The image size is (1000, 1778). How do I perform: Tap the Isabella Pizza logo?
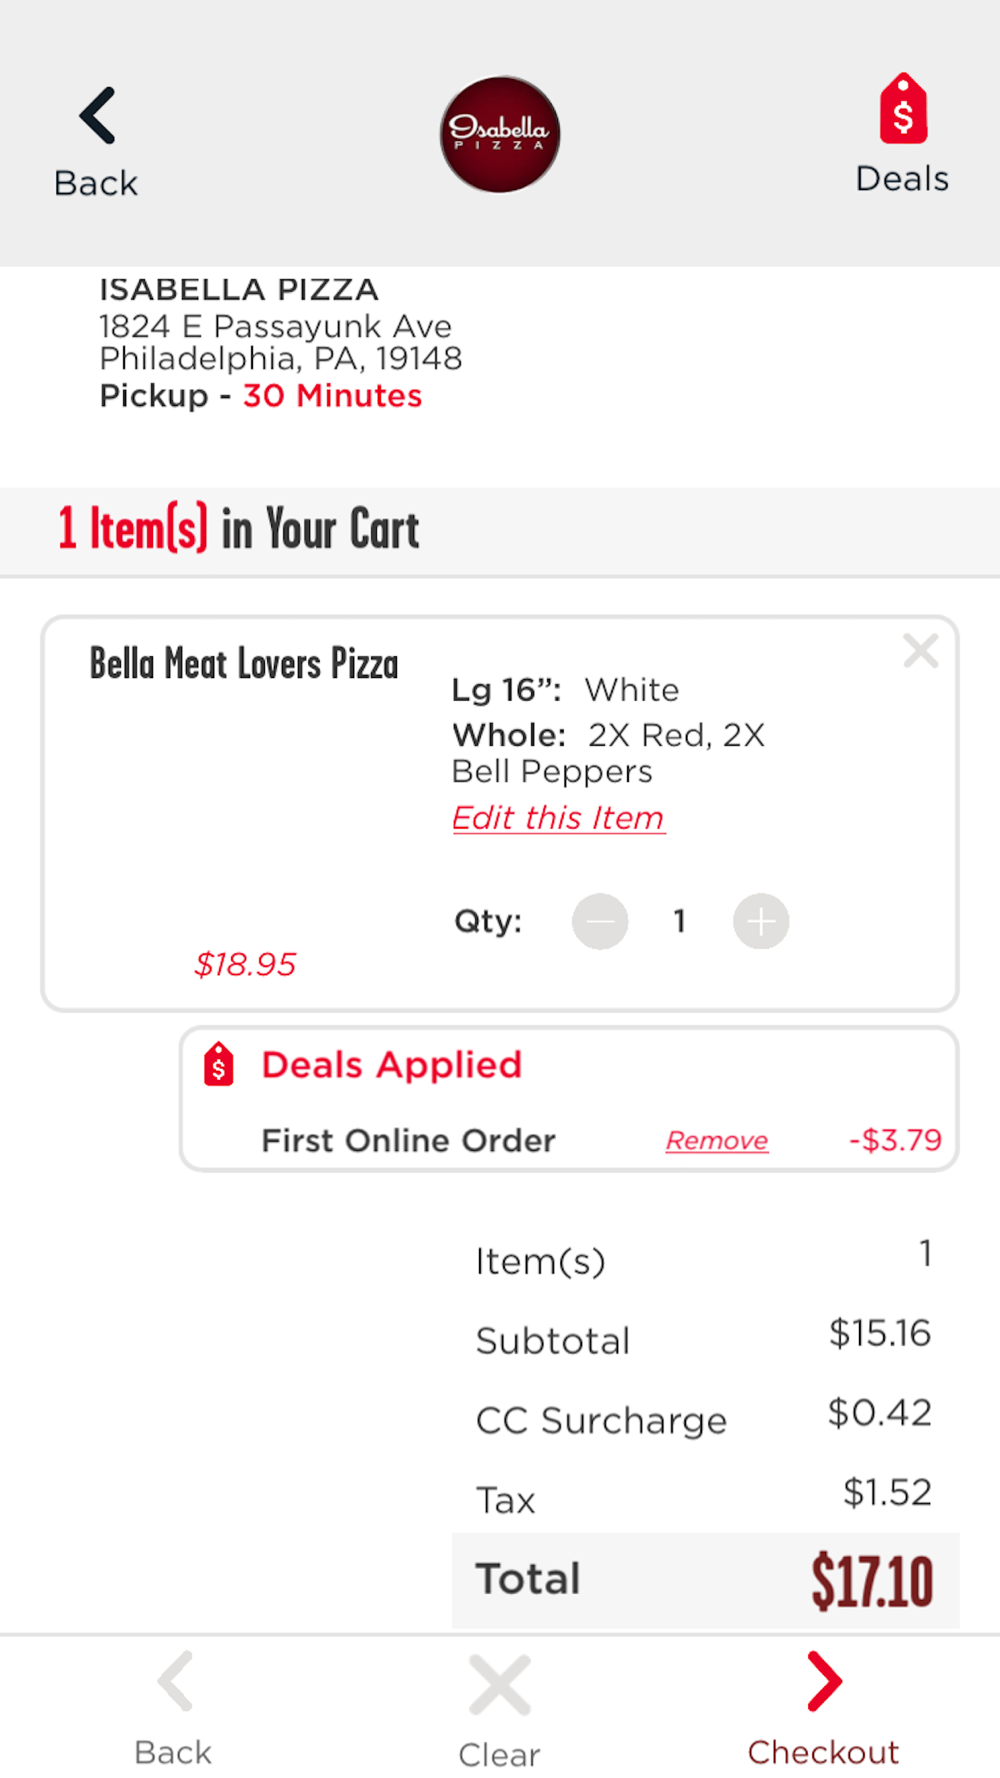click(x=500, y=135)
